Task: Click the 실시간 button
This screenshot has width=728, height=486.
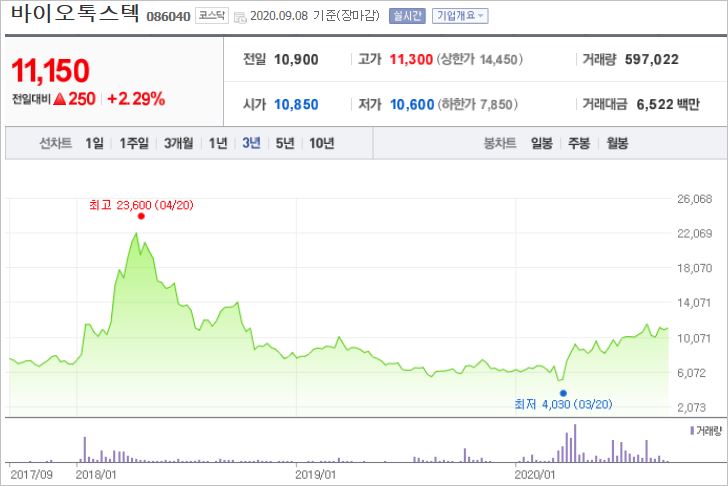Action: [407, 16]
